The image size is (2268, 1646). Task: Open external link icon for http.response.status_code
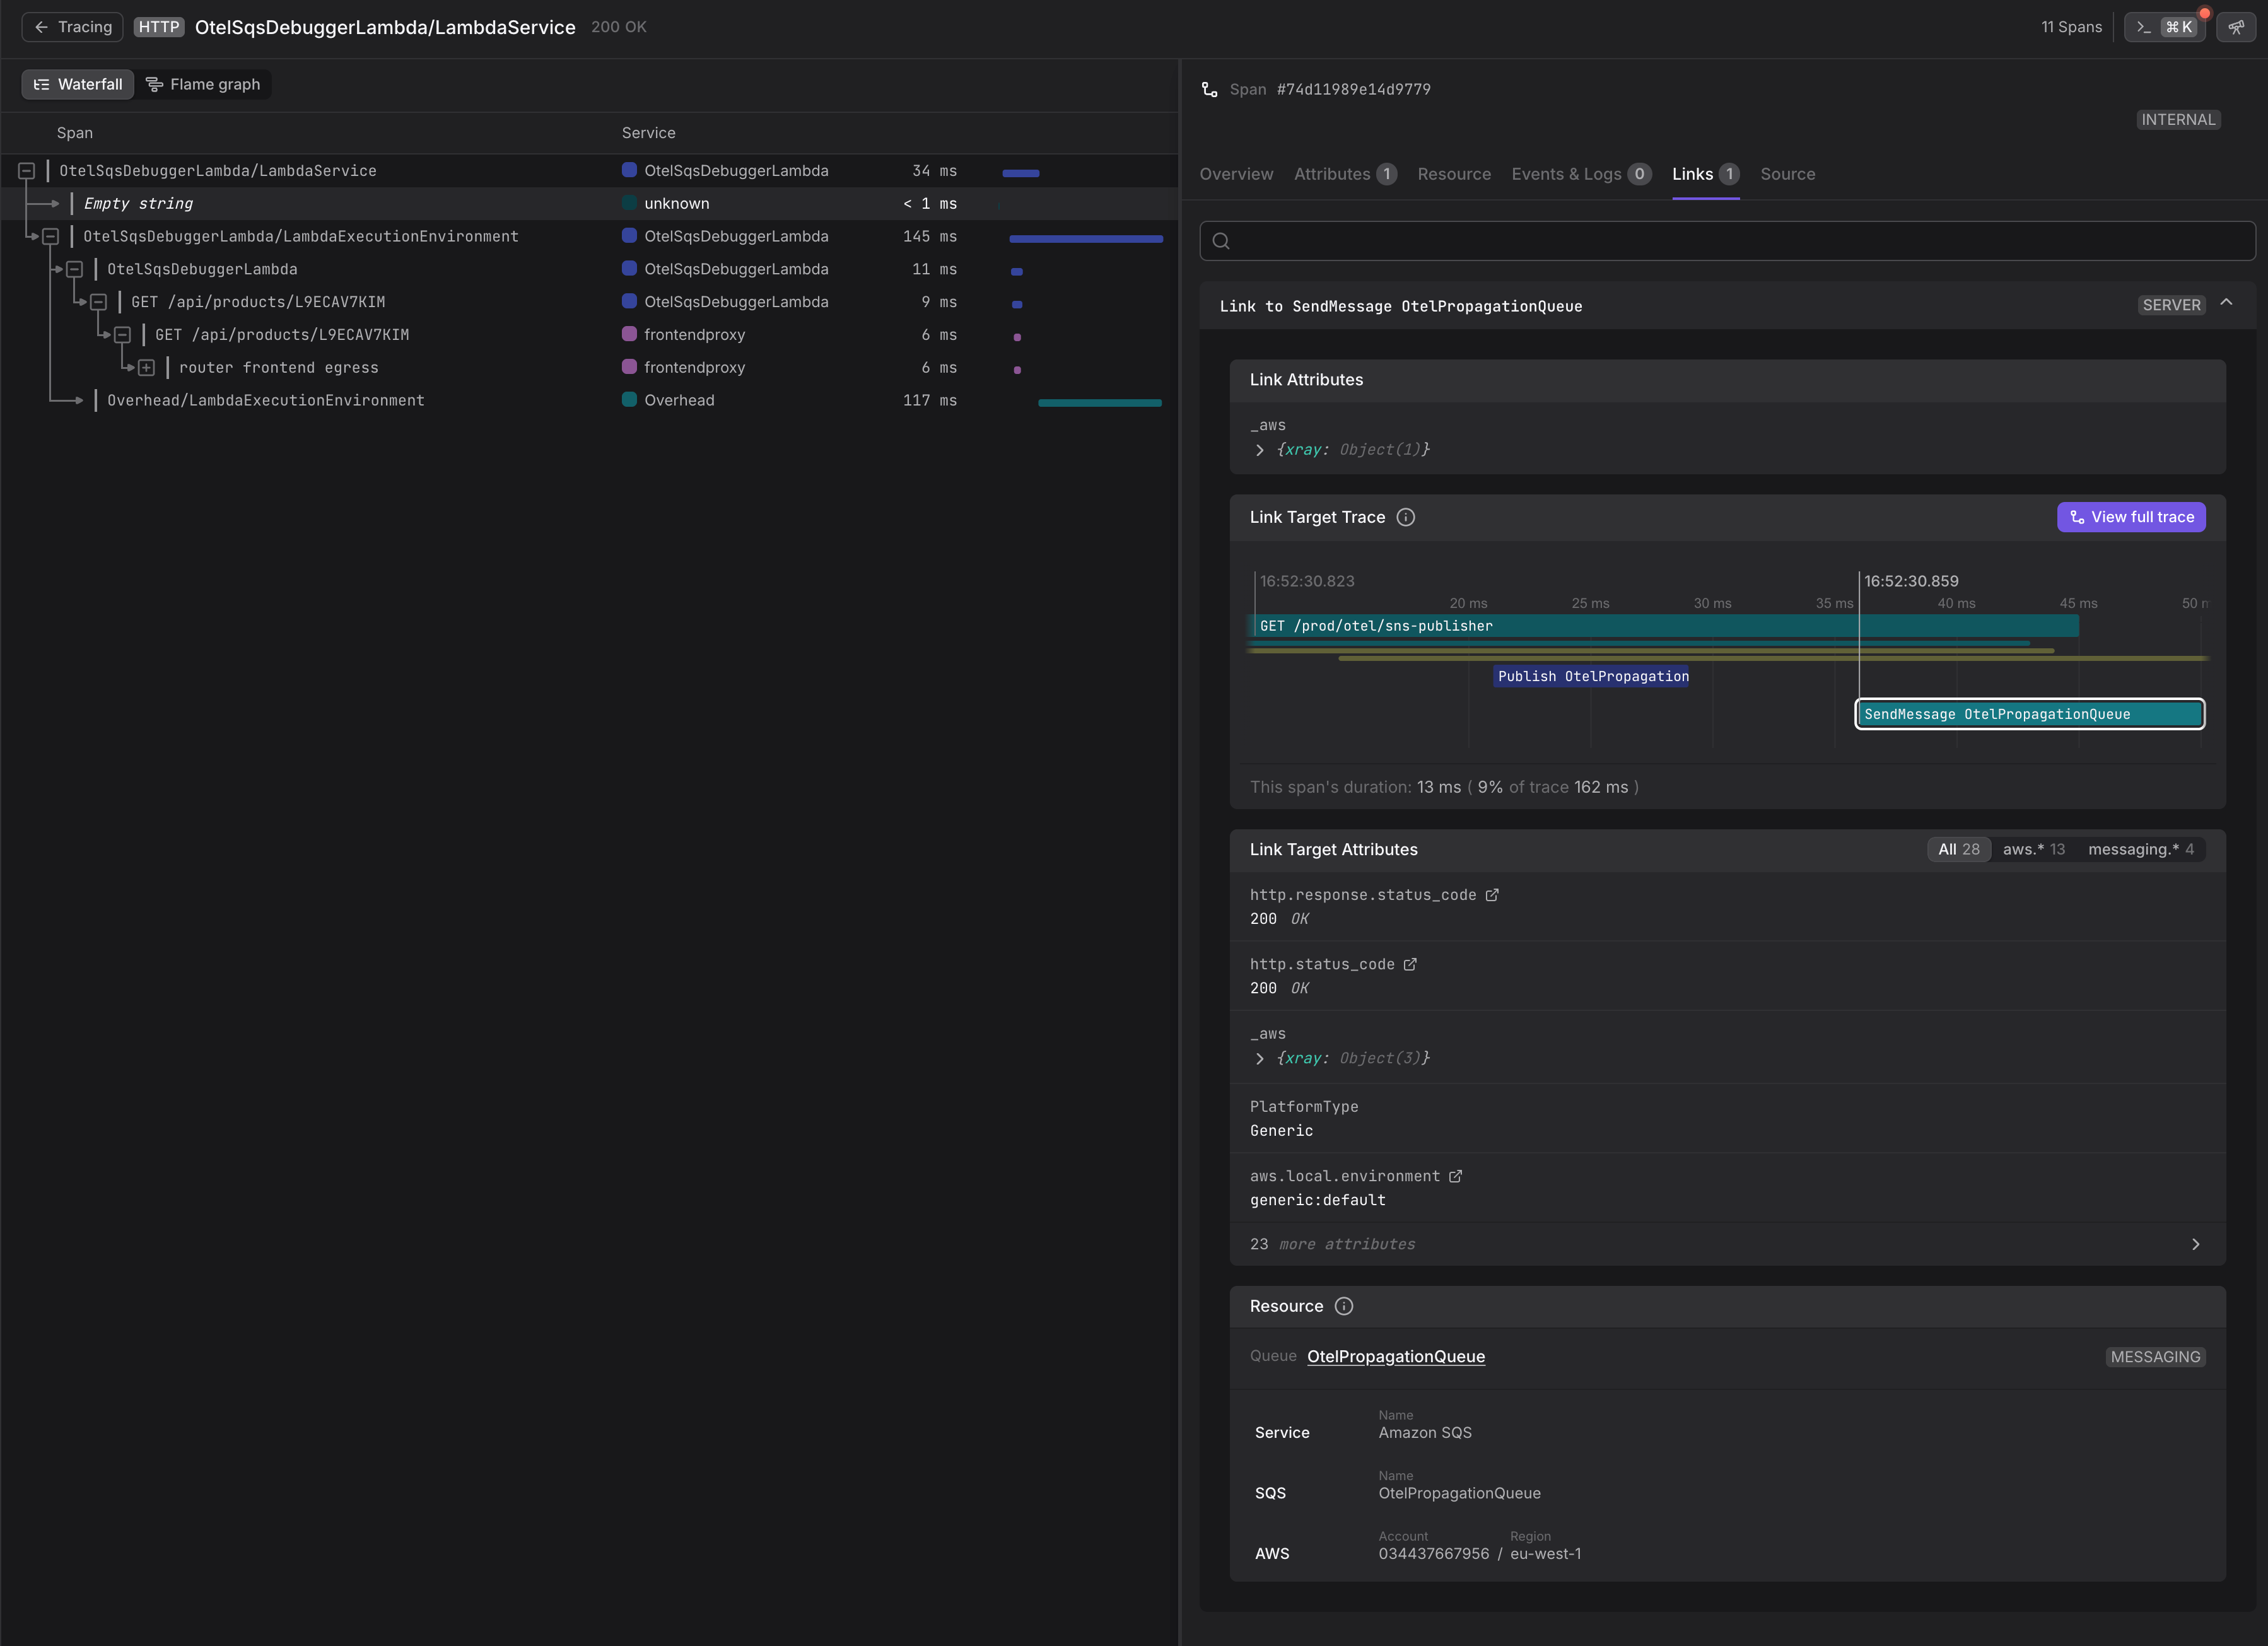pos(1492,895)
